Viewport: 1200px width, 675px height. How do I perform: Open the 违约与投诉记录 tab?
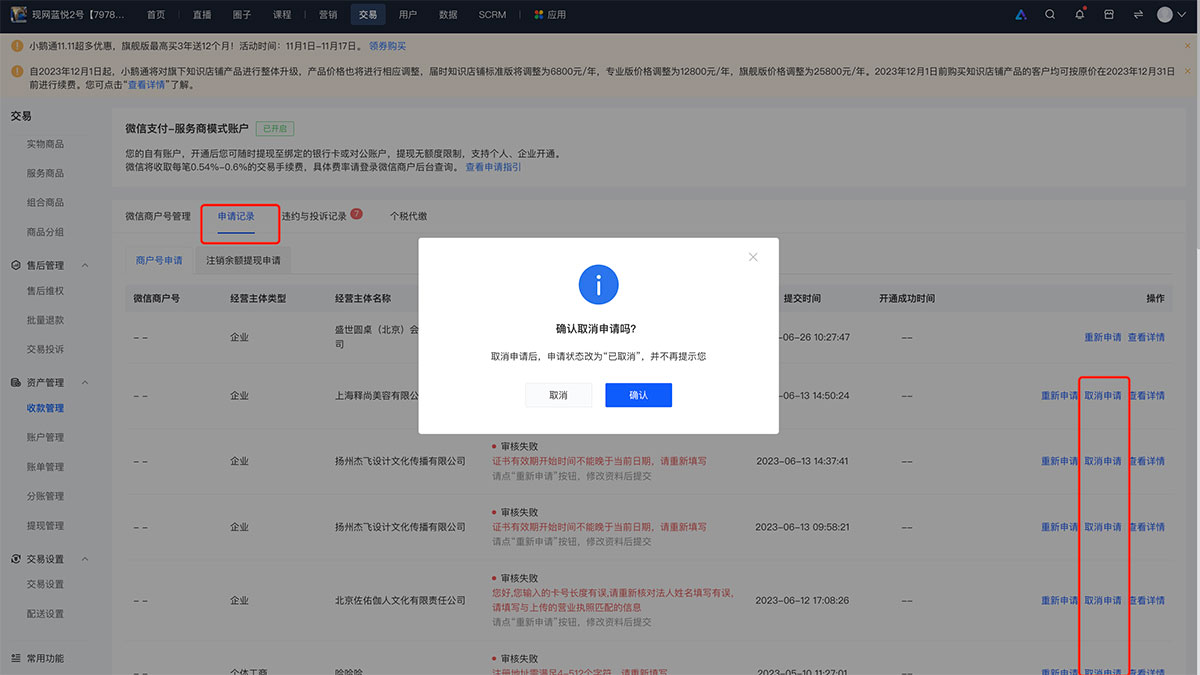[x=314, y=216]
